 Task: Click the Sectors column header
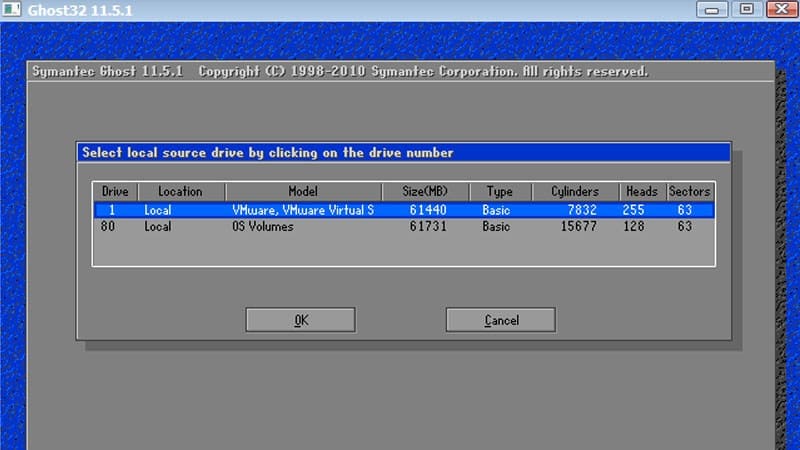coord(690,191)
